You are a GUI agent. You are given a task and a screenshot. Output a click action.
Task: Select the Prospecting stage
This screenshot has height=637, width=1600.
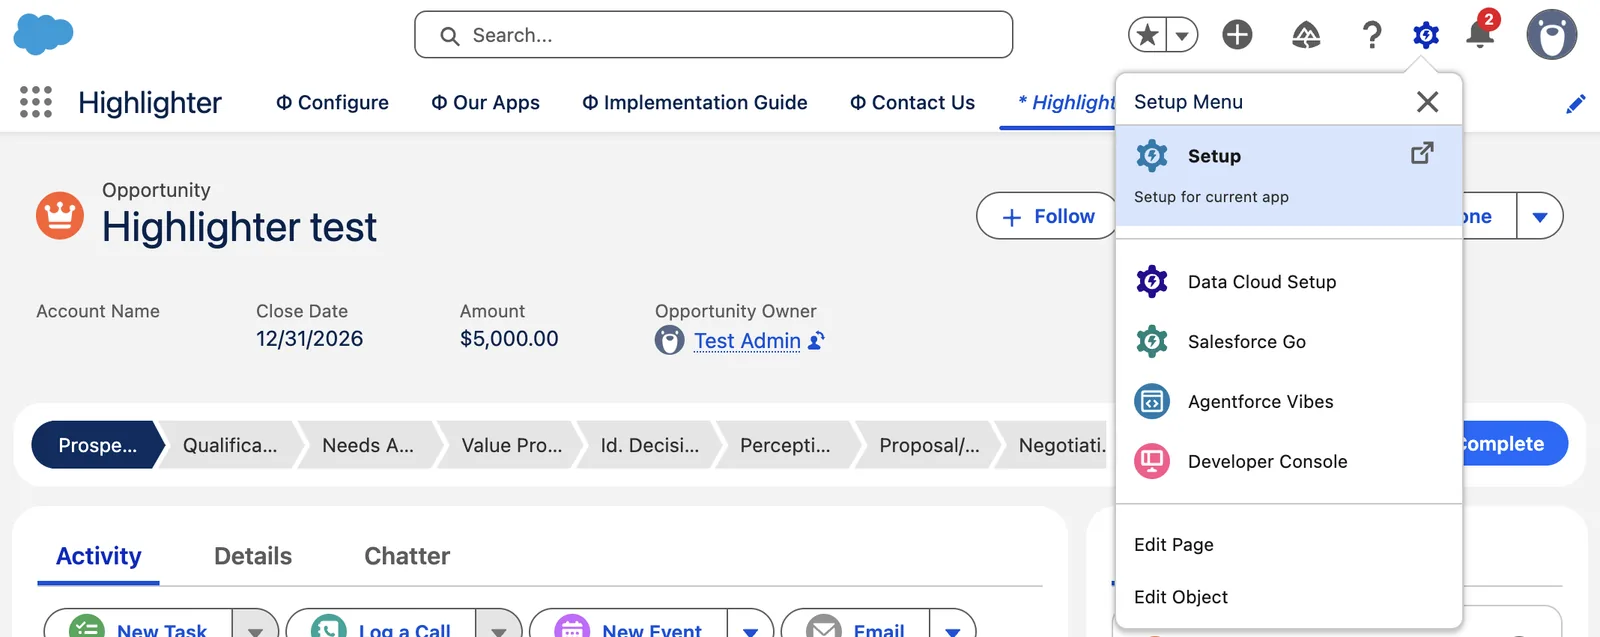pos(97,445)
